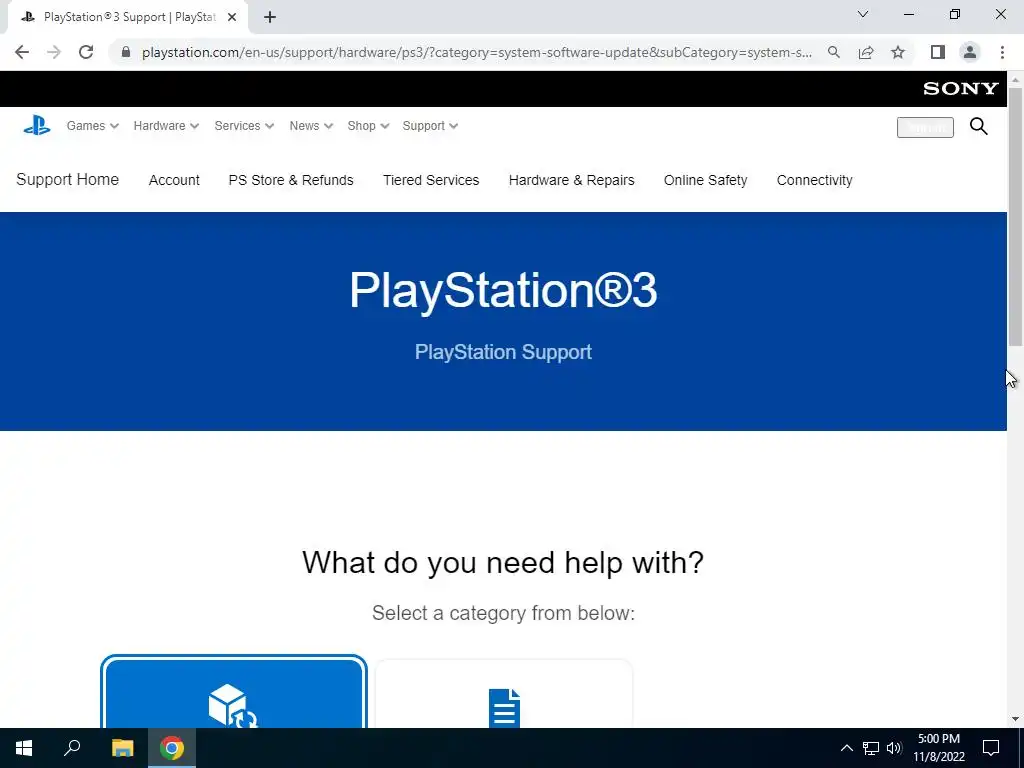Open the site search magnifier icon
1024x768 pixels.
(978, 126)
